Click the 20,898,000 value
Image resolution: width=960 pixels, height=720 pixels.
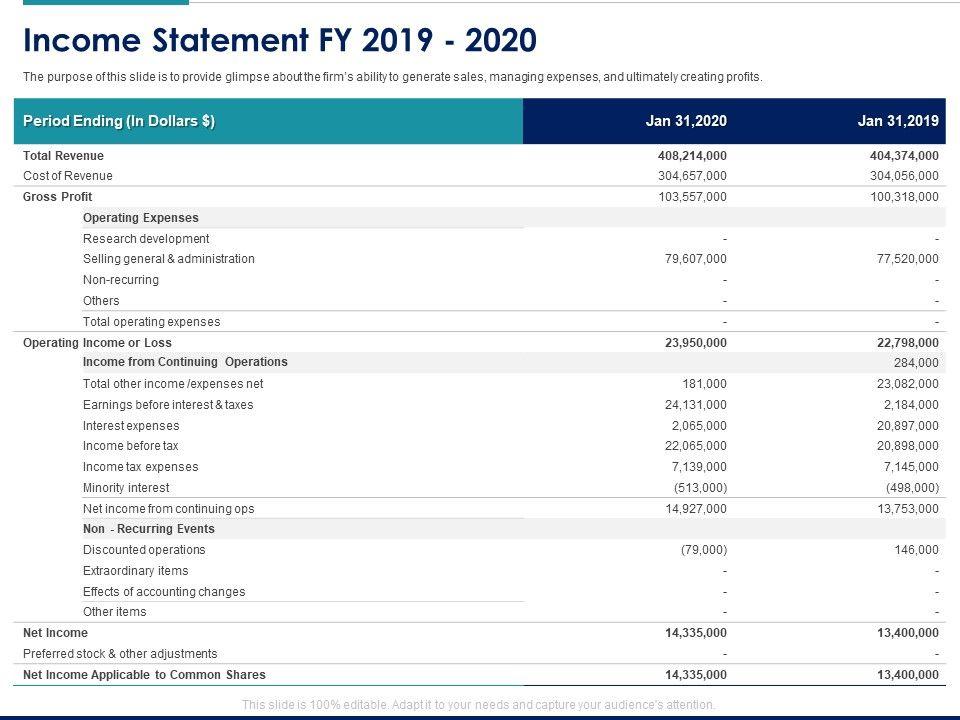tap(907, 446)
